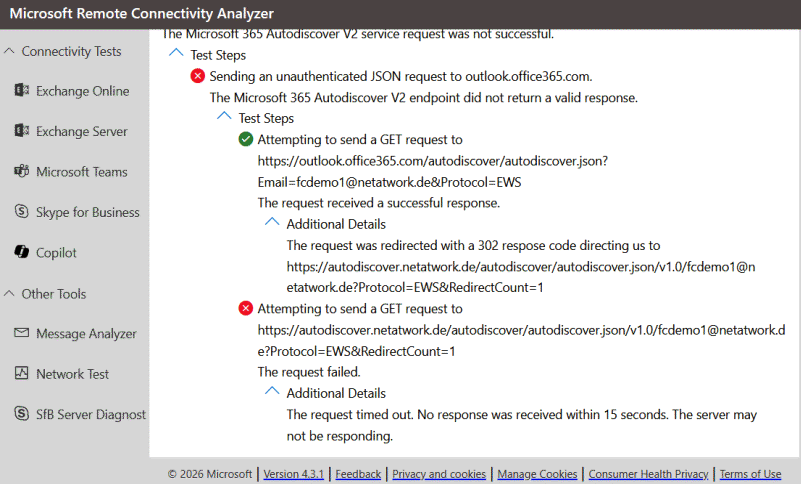
Task: Click the Exchange Online icon in sidebar
Action: [21, 91]
